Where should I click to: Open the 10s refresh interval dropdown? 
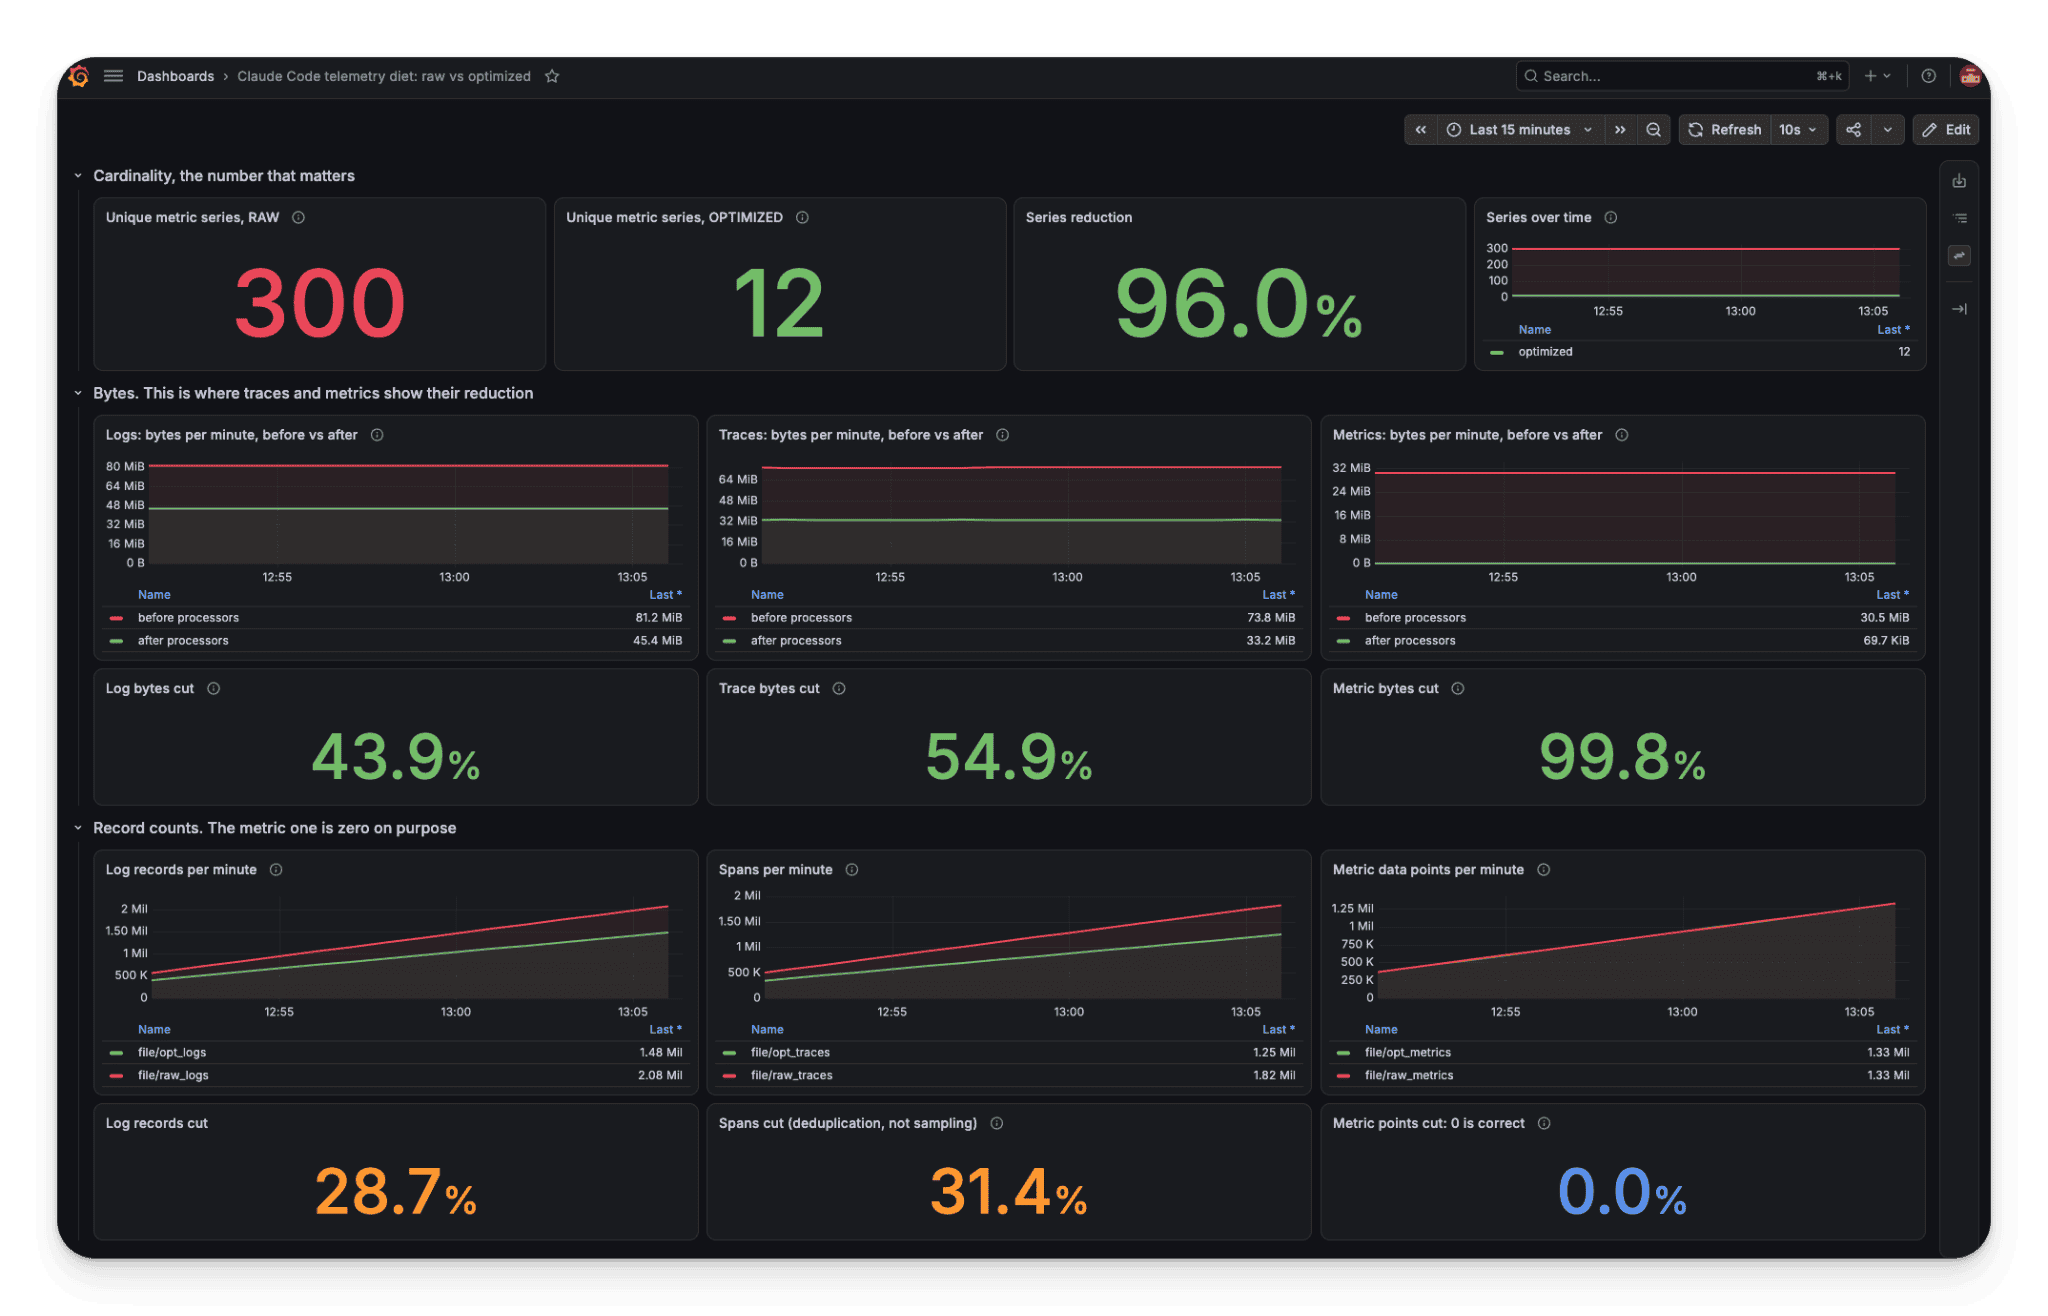[x=1797, y=130]
